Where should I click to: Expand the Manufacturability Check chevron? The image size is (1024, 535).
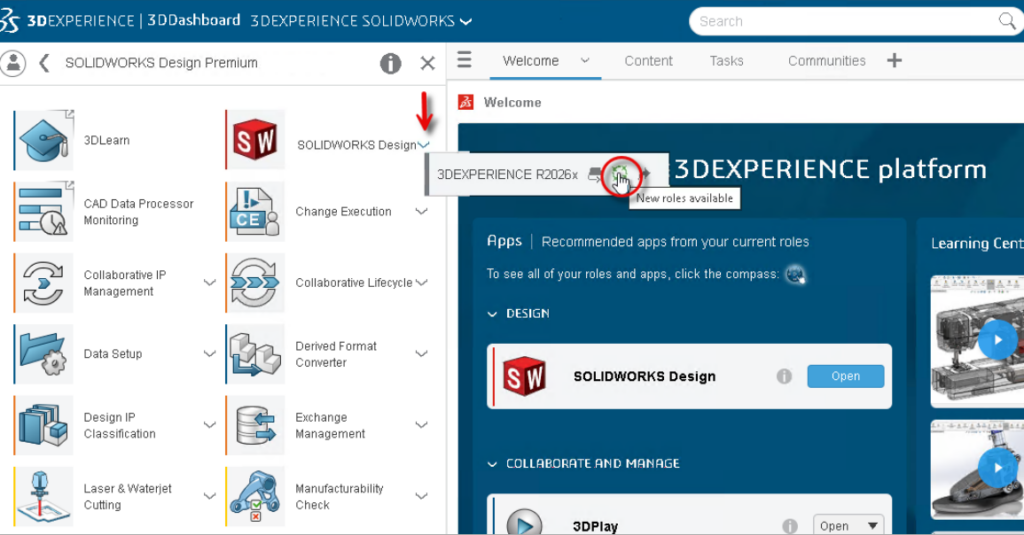click(422, 496)
